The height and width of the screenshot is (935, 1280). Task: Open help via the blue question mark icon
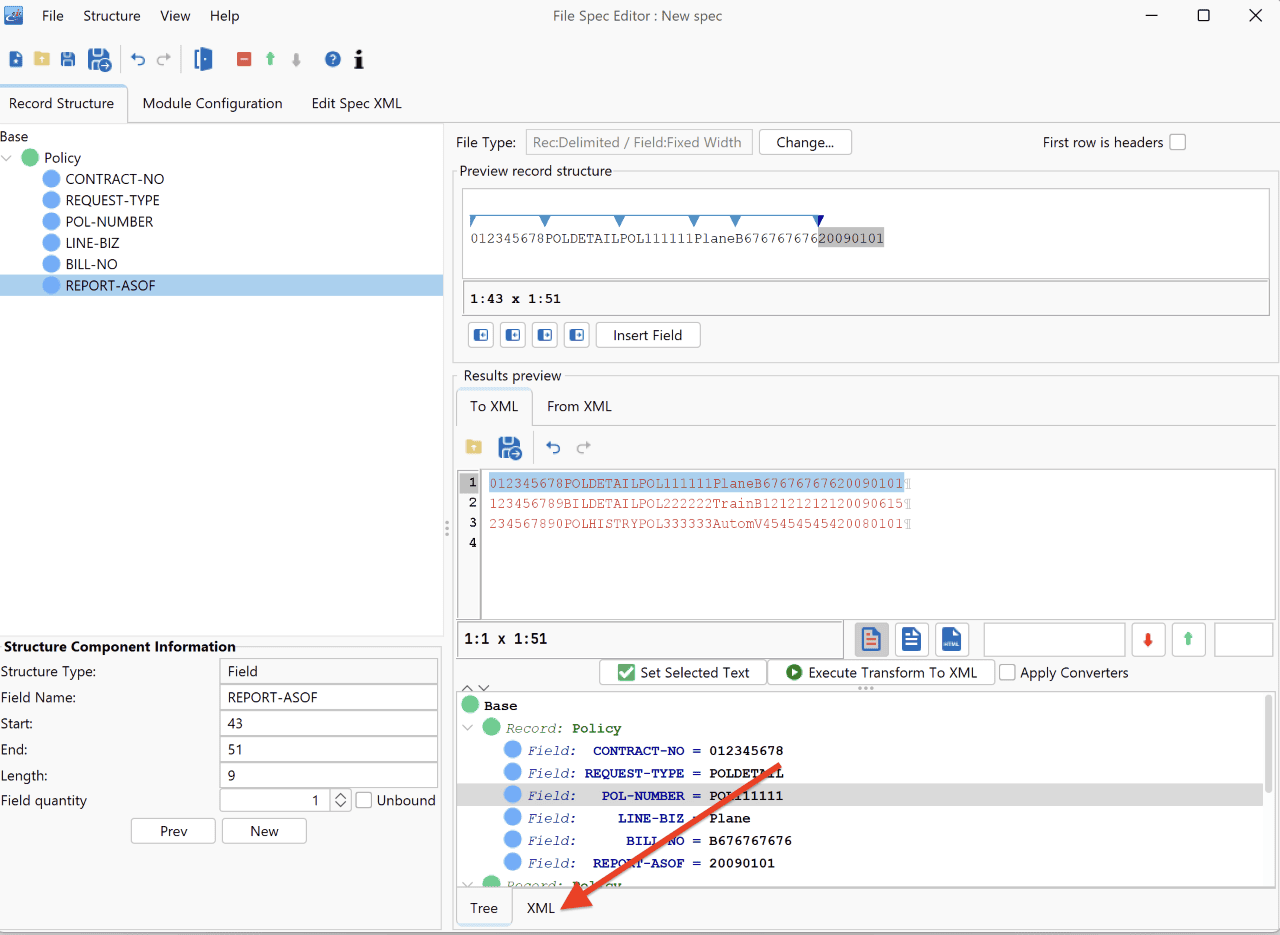point(333,59)
